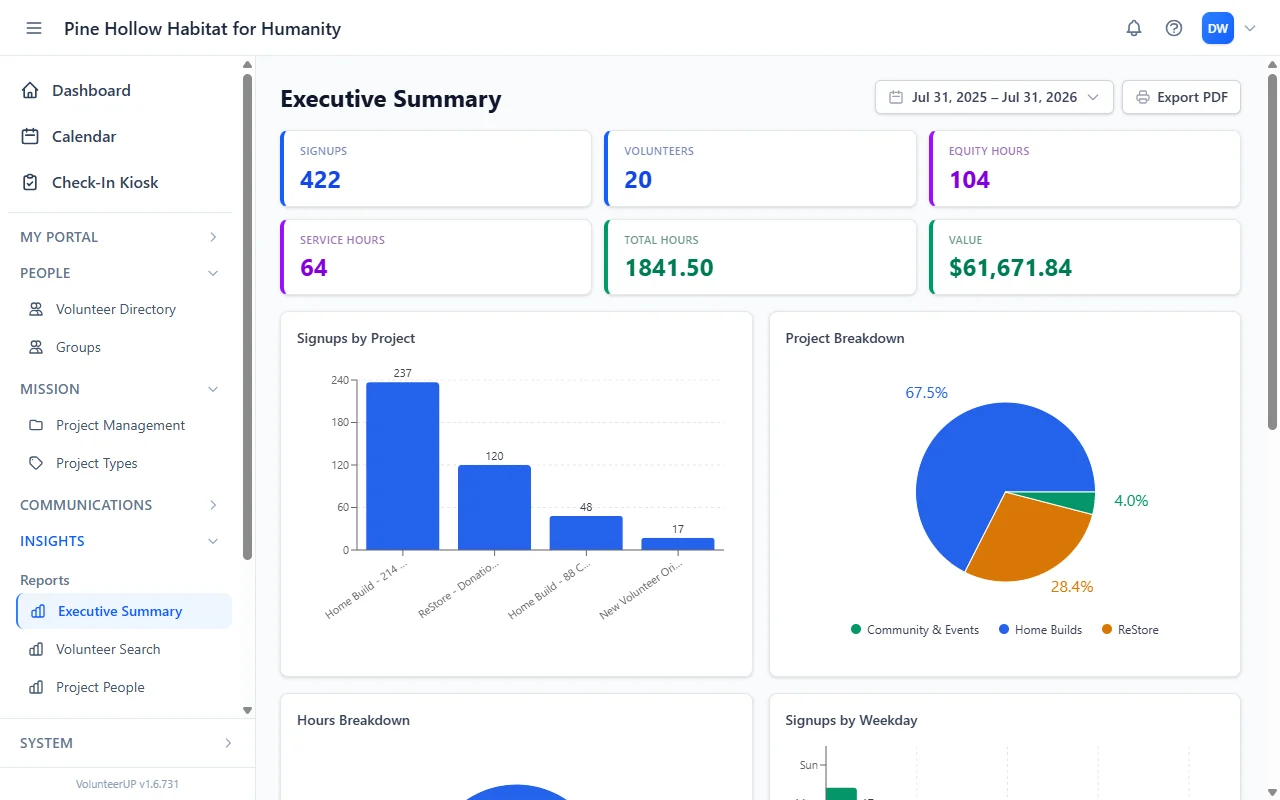Click the Groups people icon

tap(36, 347)
